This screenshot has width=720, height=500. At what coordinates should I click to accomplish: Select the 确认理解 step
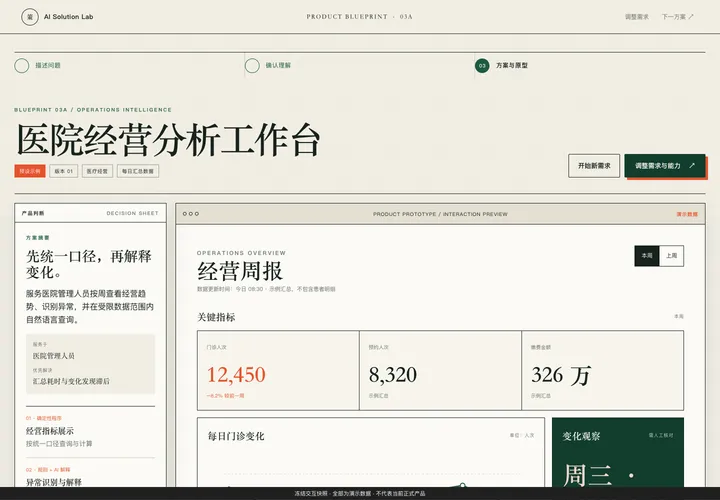(x=278, y=66)
